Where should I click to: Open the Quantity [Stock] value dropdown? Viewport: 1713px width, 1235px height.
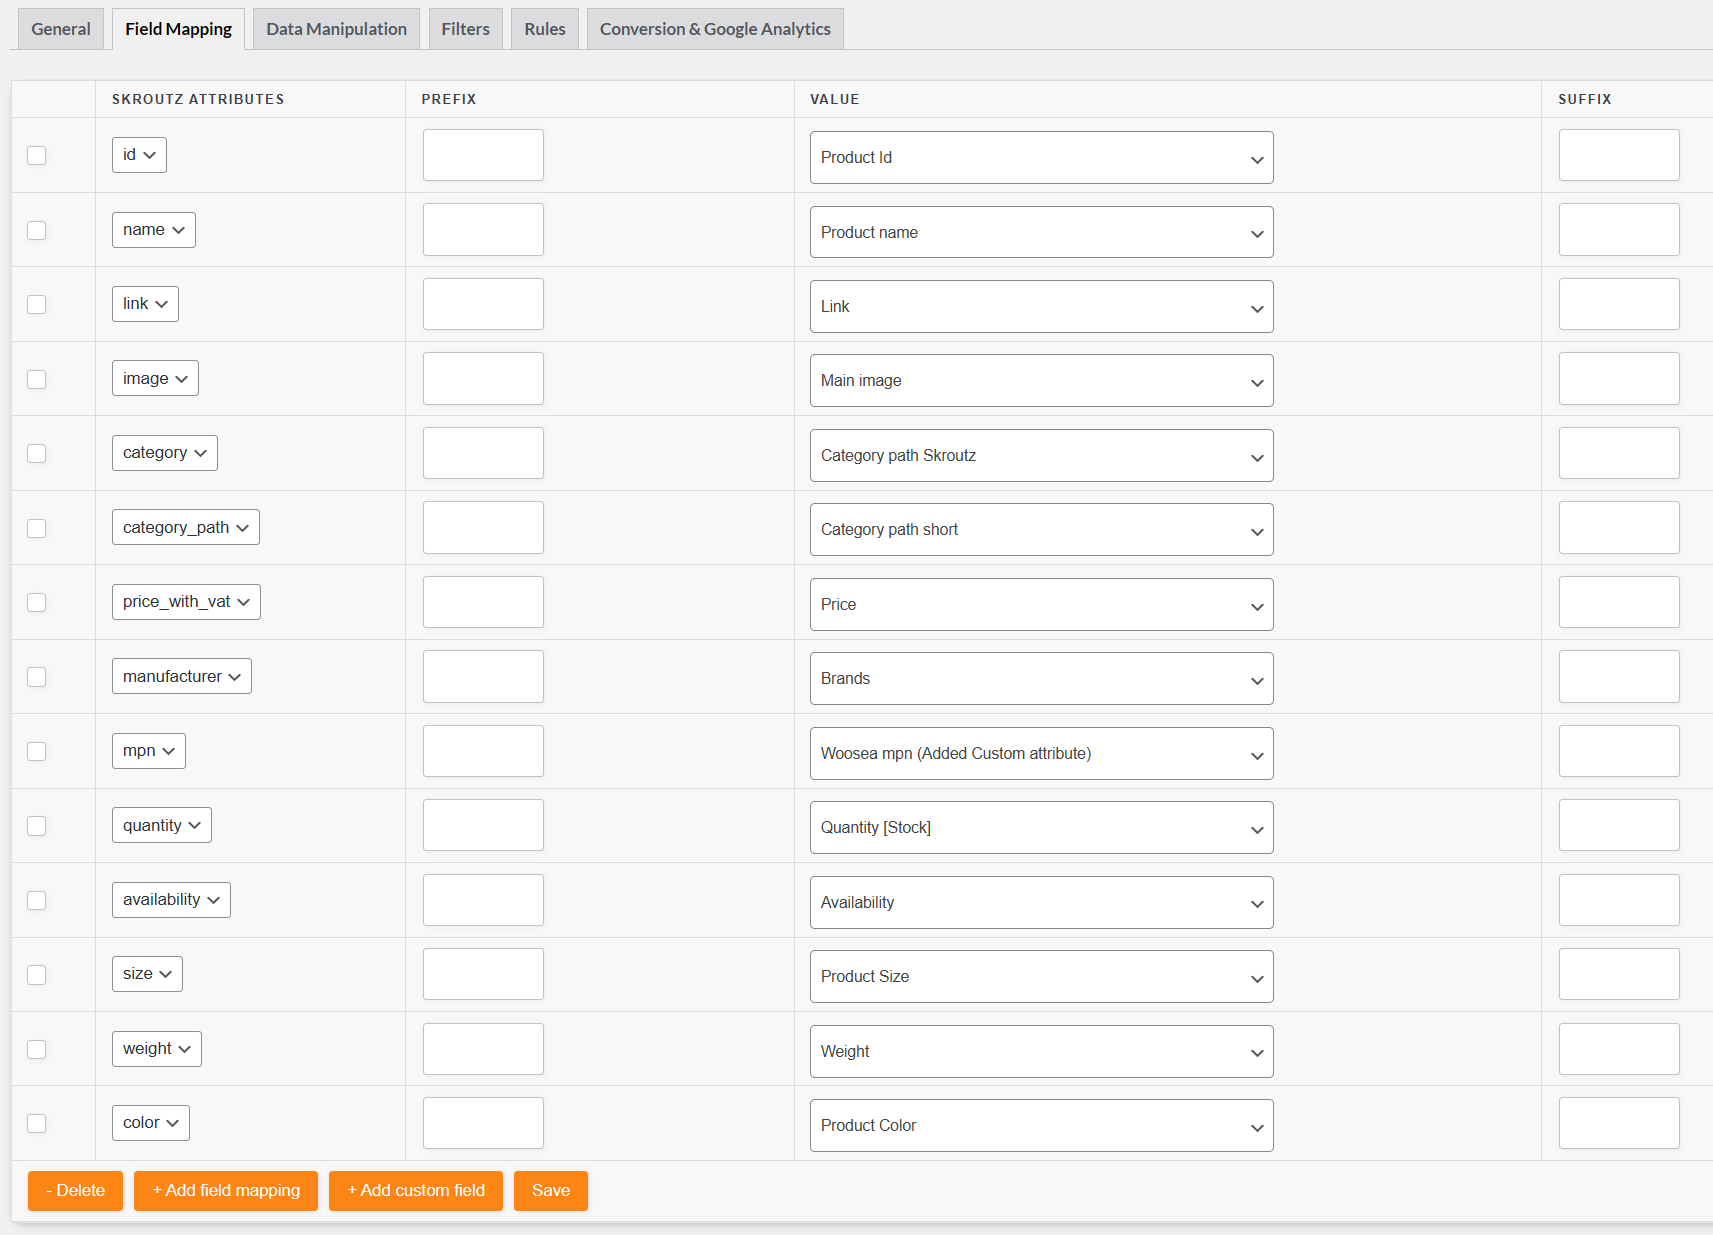[x=1040, y=828]
